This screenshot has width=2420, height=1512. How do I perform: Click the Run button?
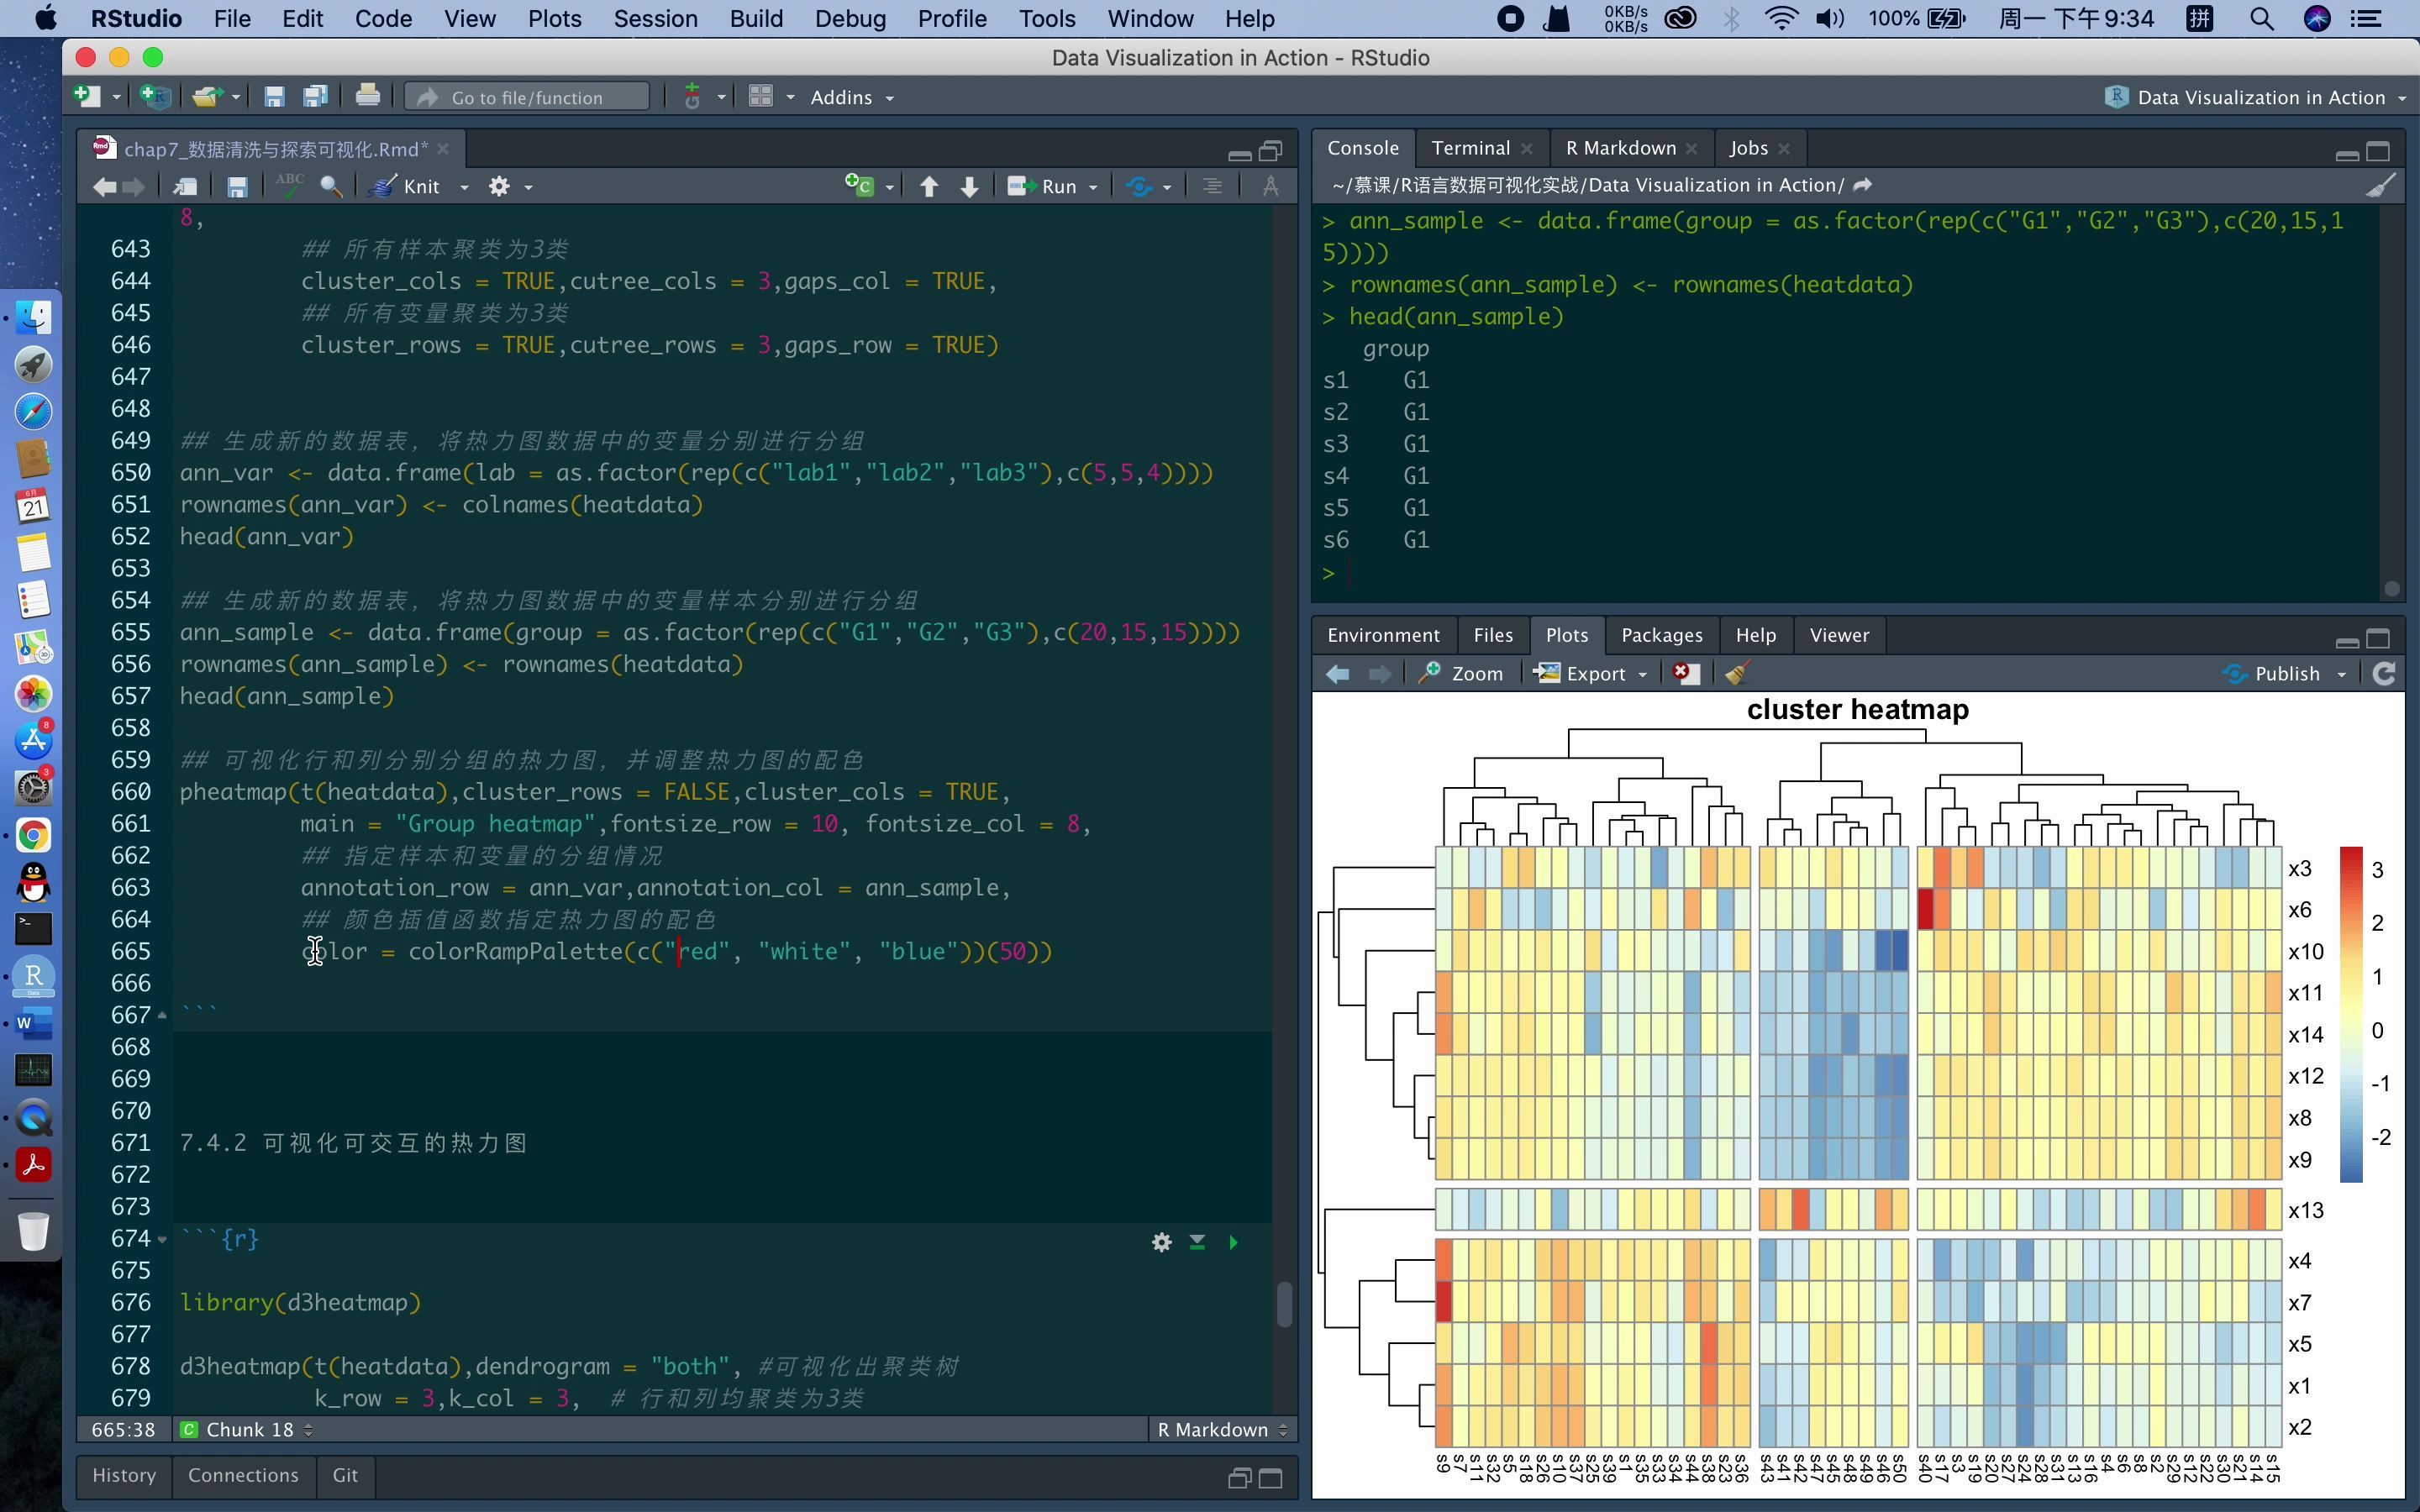click(x=1042, y=186)
